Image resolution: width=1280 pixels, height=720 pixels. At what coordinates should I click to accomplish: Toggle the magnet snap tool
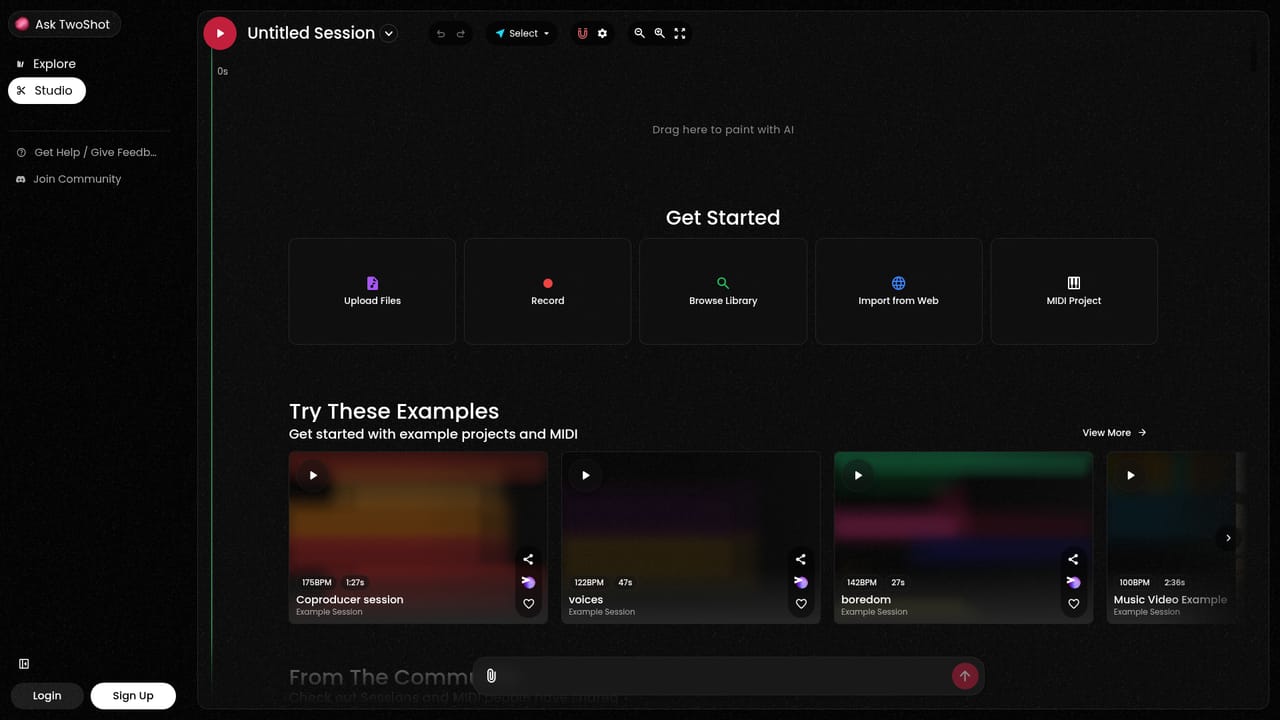[x=582, y=33]
